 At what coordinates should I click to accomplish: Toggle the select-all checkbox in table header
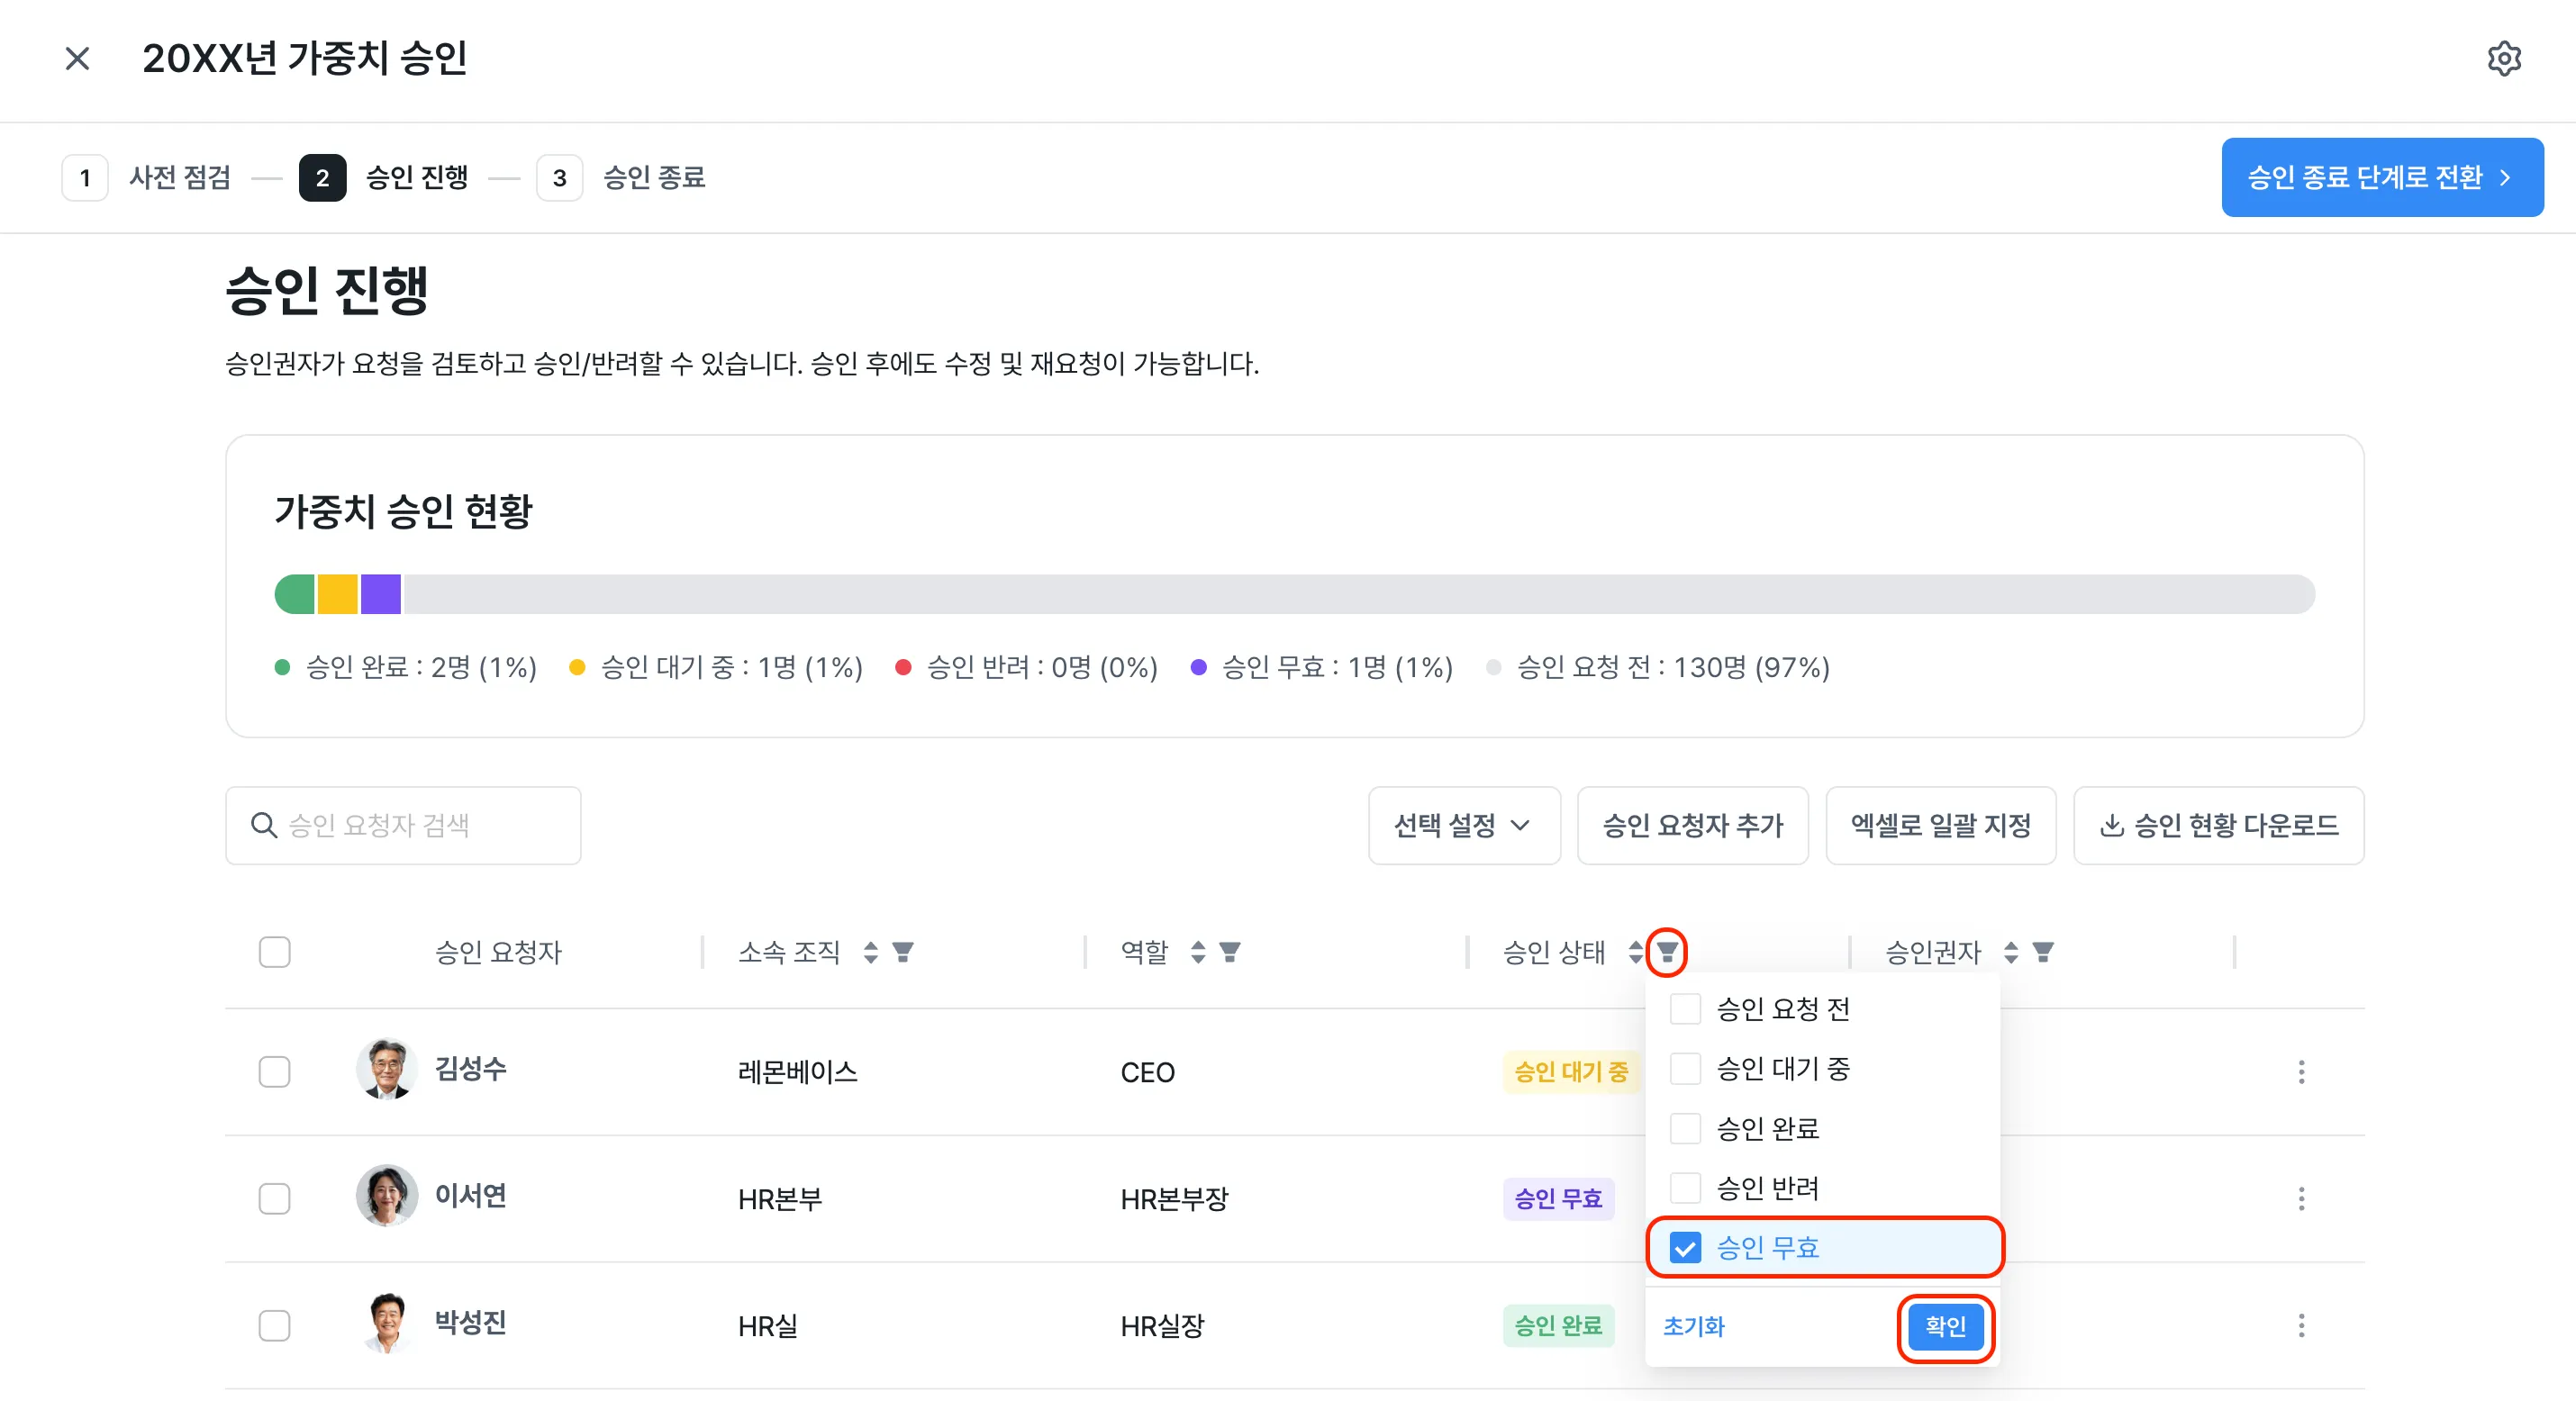click(274, 952)
